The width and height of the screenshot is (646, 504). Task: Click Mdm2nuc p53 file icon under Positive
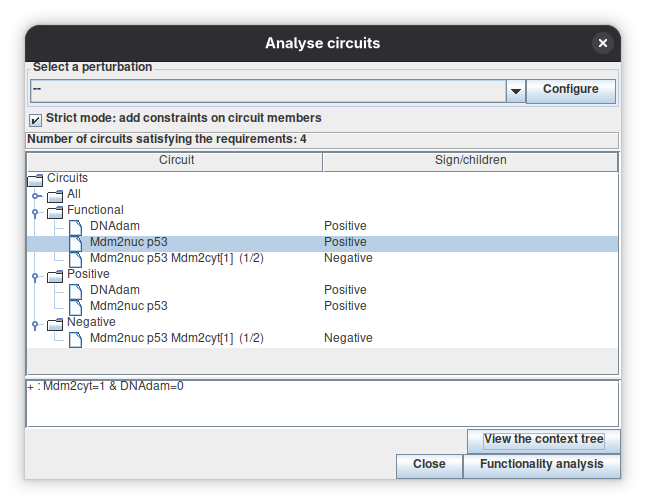(x=75, y=307)
